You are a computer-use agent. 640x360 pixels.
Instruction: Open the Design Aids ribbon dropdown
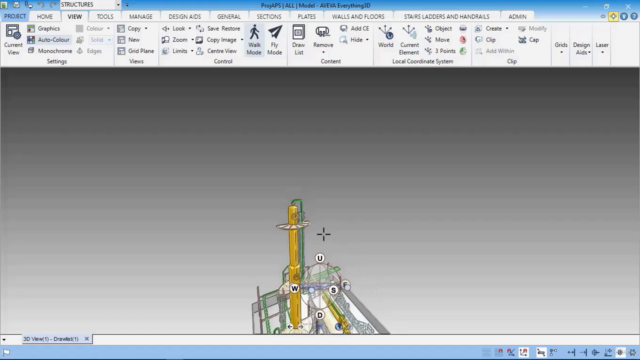[x=581, y=48]
